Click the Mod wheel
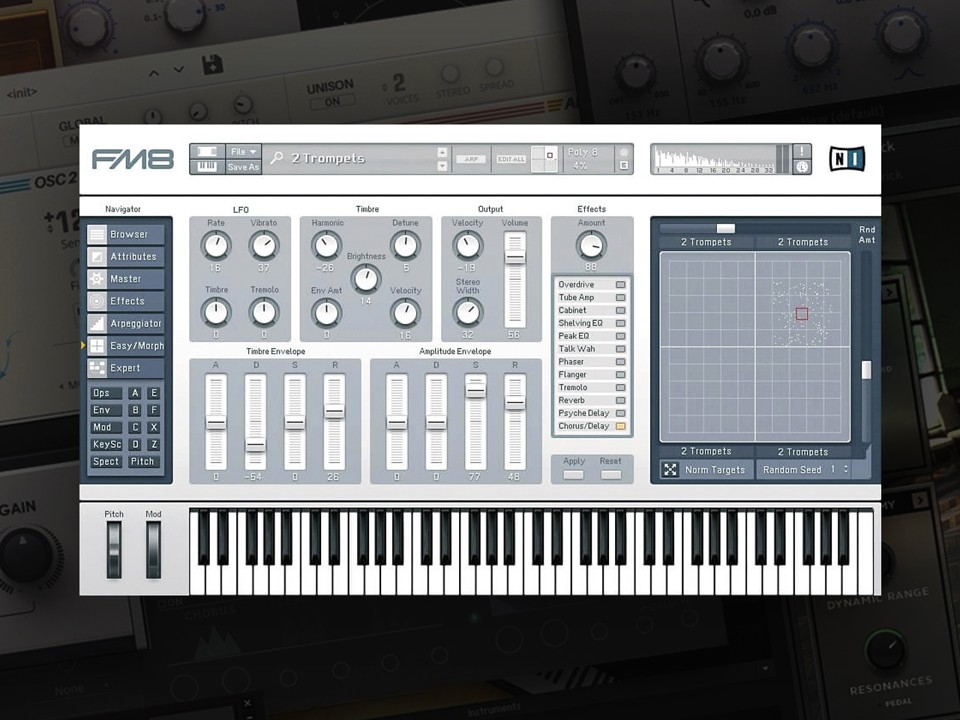 click(x=153, y=549)
